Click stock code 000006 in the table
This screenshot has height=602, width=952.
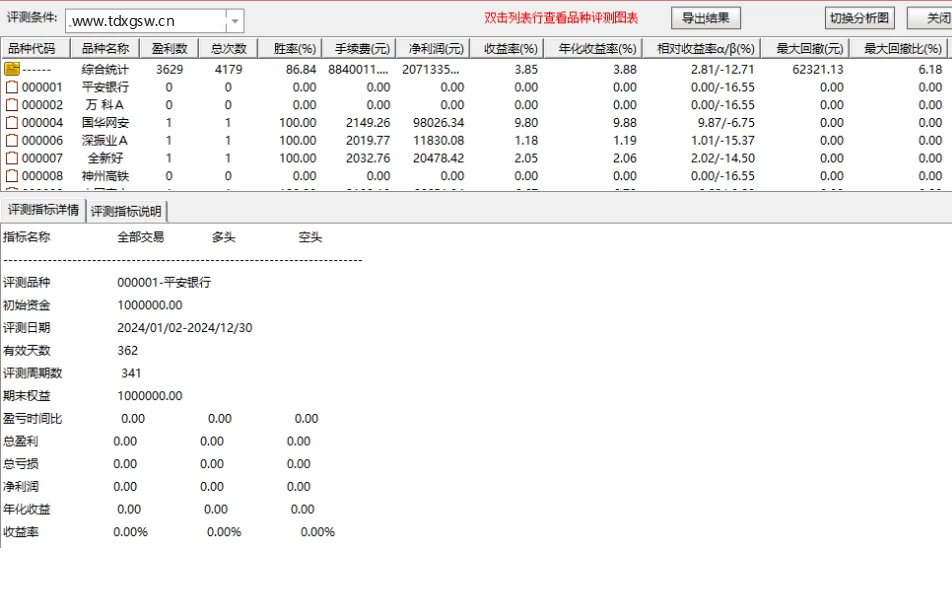[42, 141]
